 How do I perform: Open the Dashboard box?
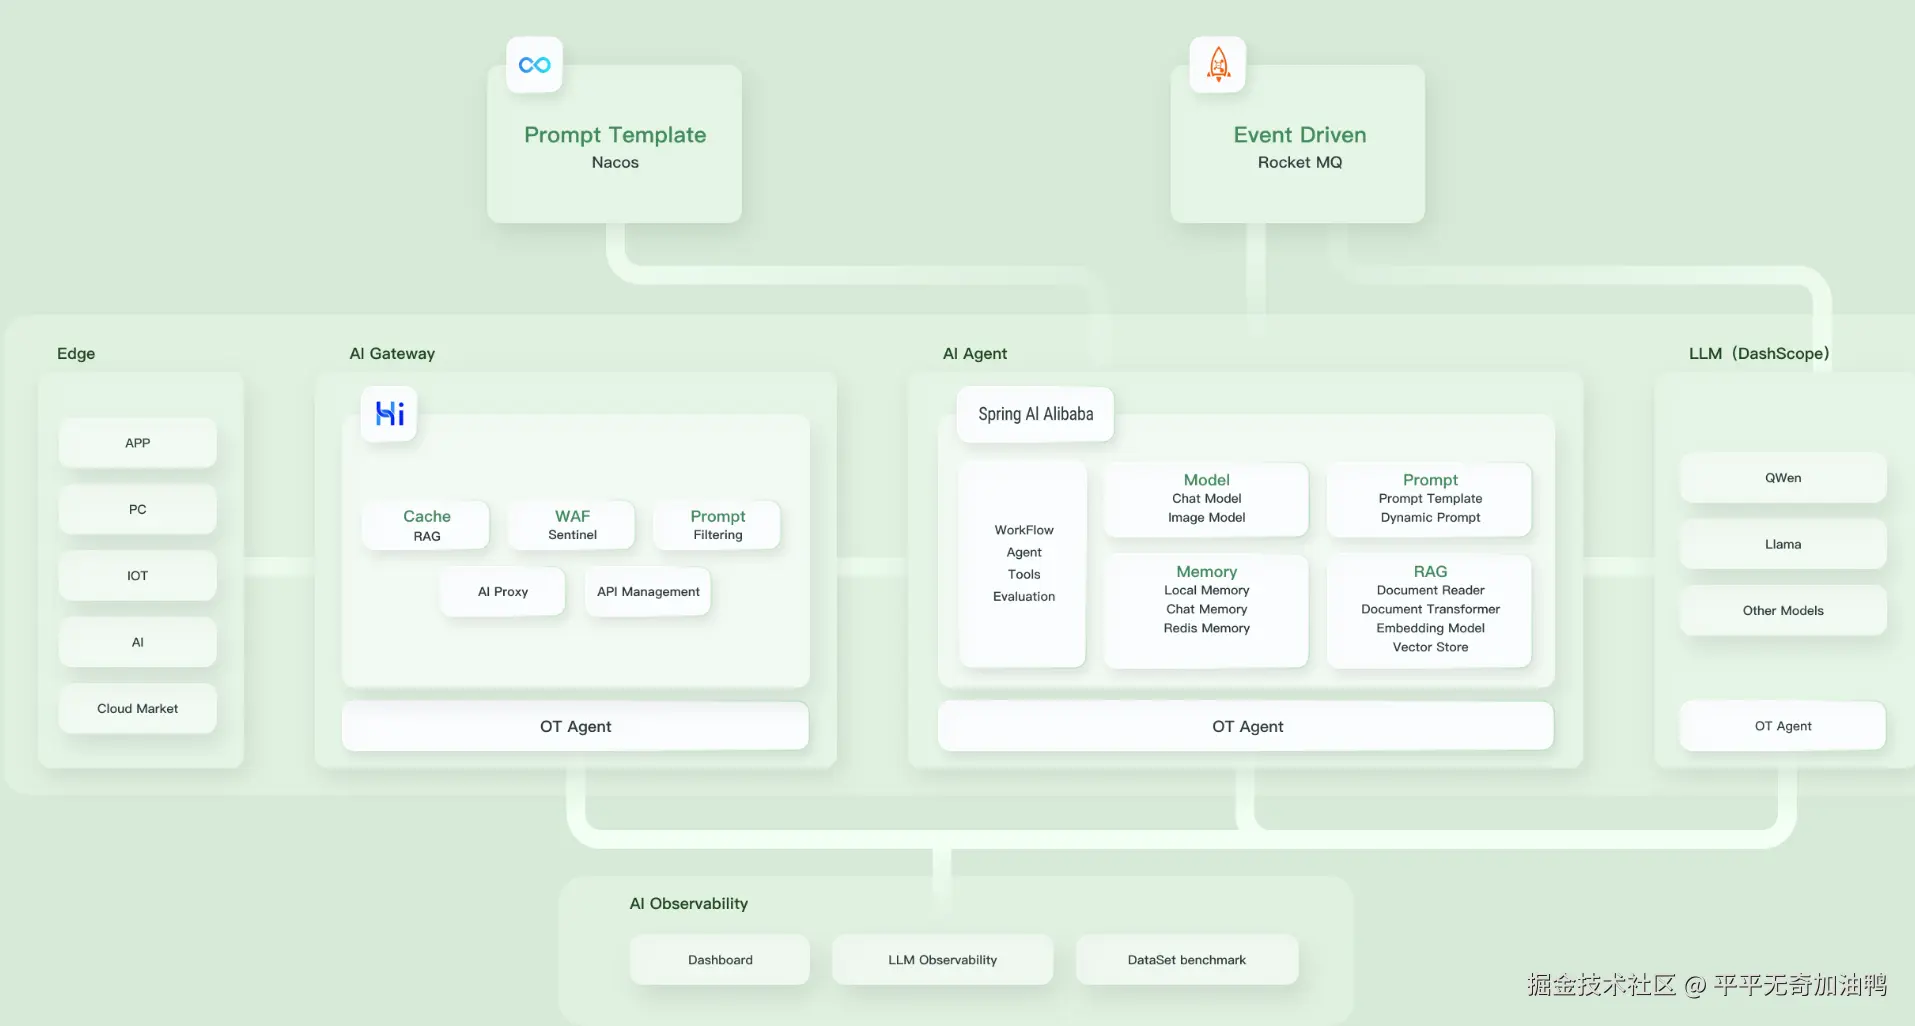(x=720, y=960)
